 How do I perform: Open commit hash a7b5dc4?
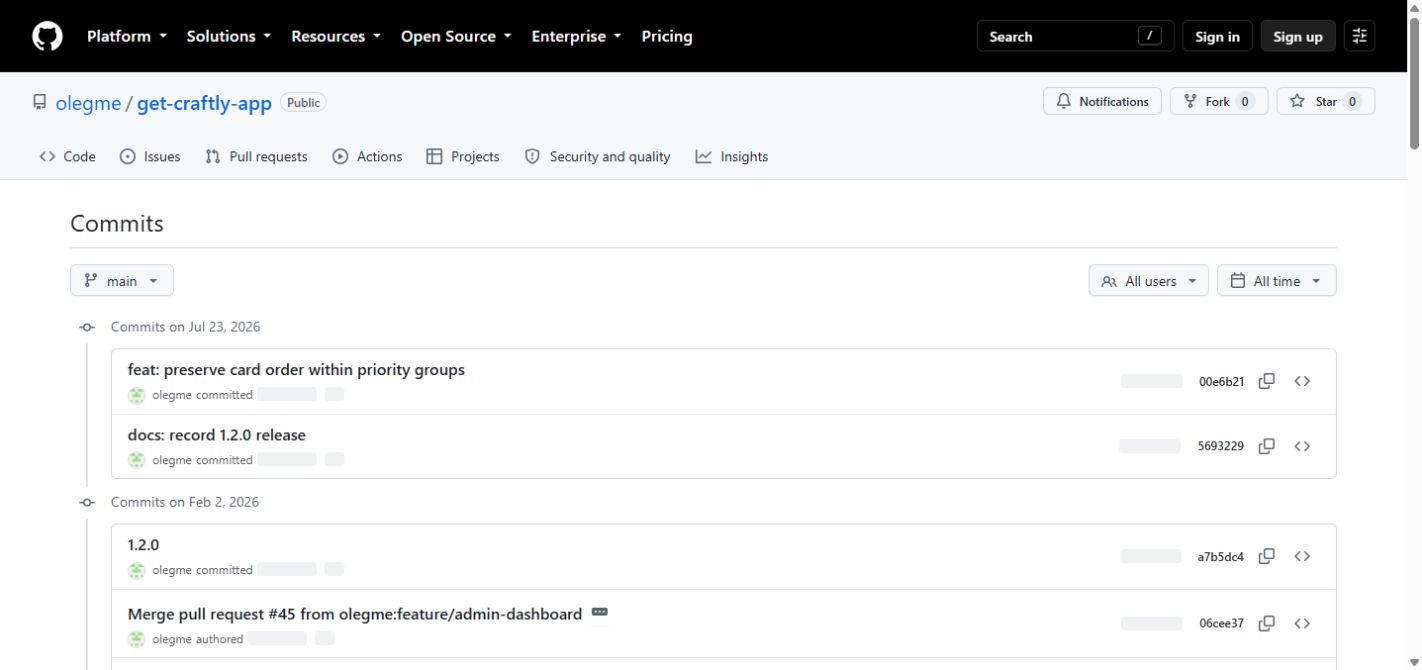pyautogui.click(x=1220, y=556)
